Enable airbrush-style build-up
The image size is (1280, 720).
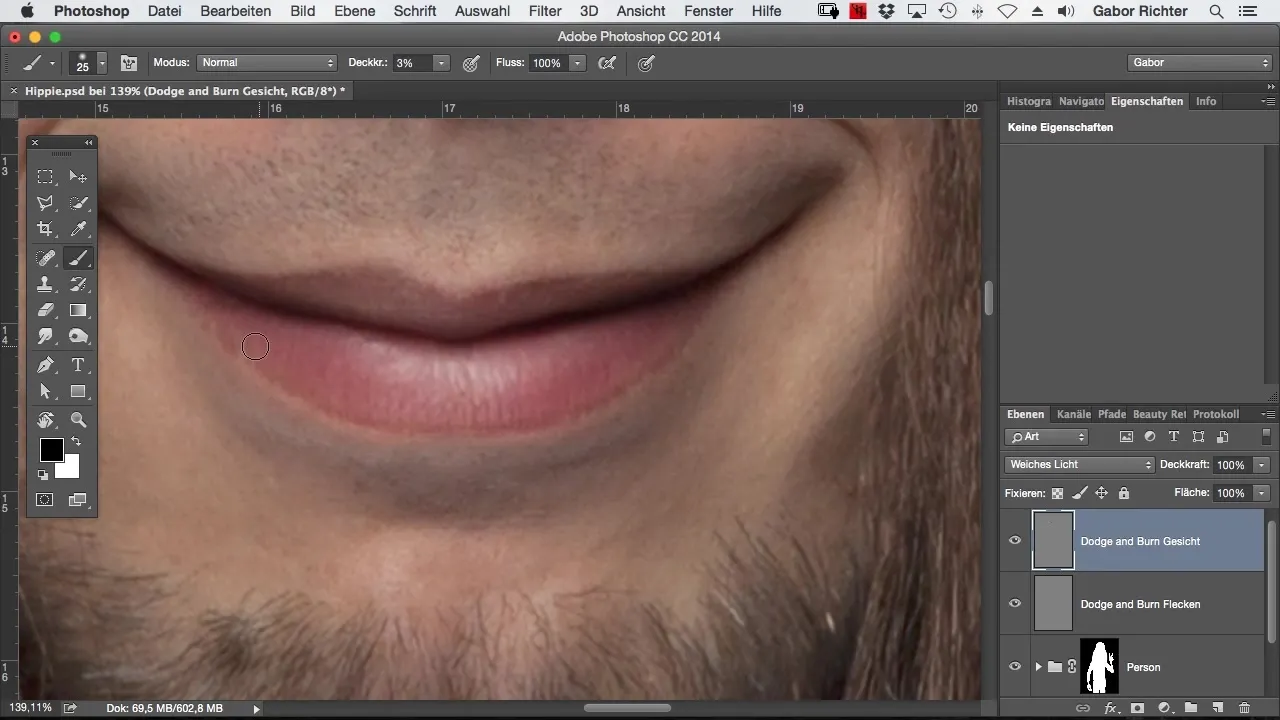point(606,63)
